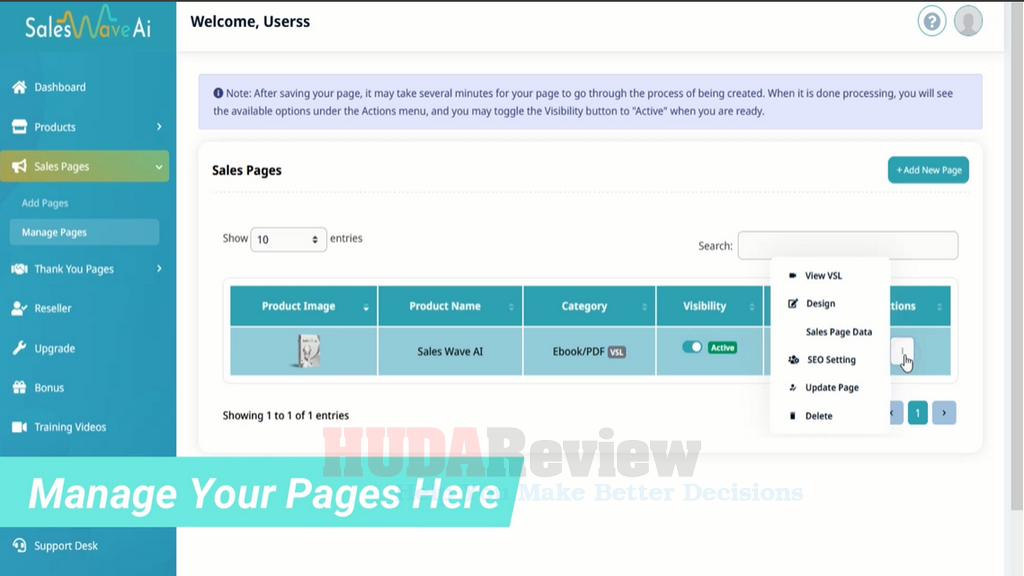Expand the Thank You Pages chevron
The image size is (1024, 576).
click(x=159, y=268)
